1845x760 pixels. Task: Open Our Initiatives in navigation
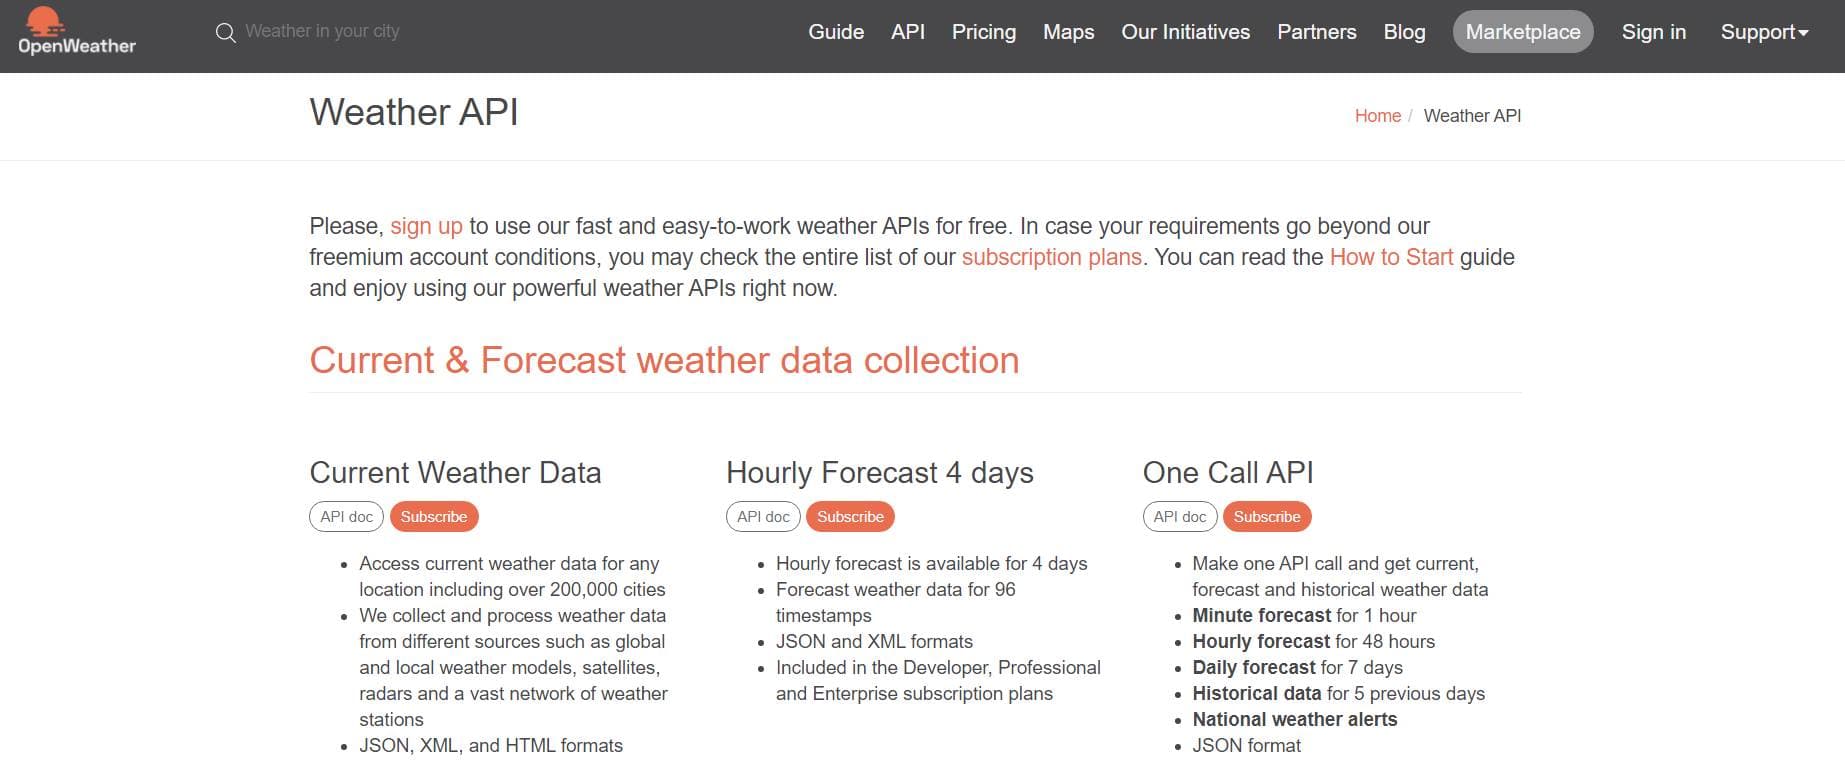[x=1186, y=32]
